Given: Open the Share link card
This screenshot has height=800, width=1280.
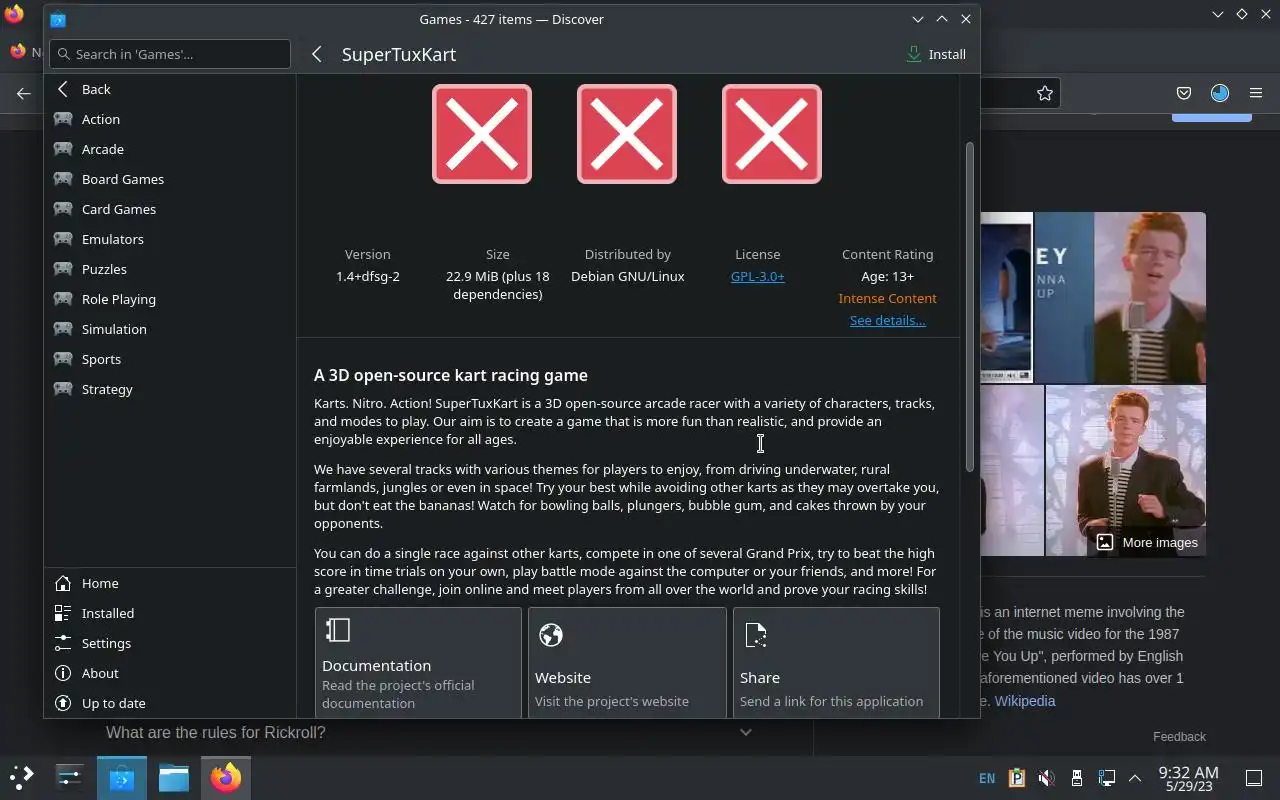Looking at the screenshot, I should click(x=836, y=663).
